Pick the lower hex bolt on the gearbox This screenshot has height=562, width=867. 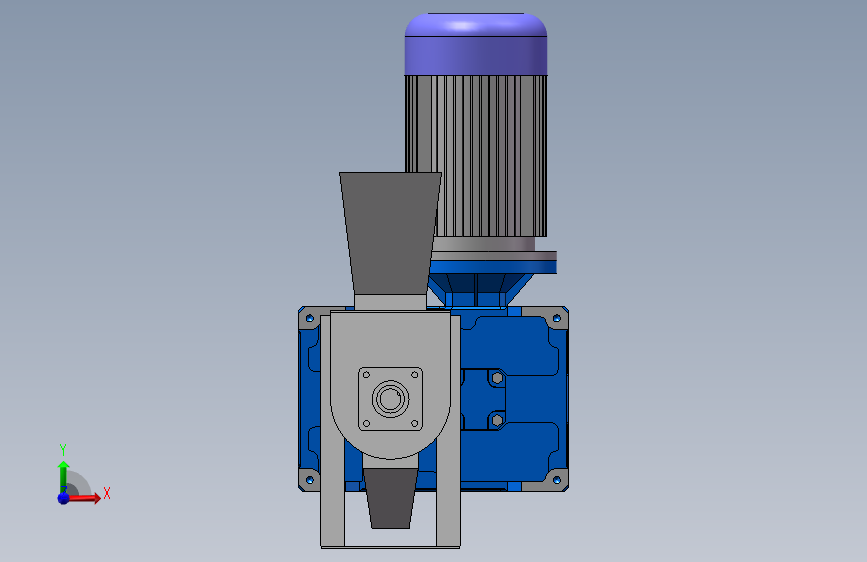tap(497, 420)
